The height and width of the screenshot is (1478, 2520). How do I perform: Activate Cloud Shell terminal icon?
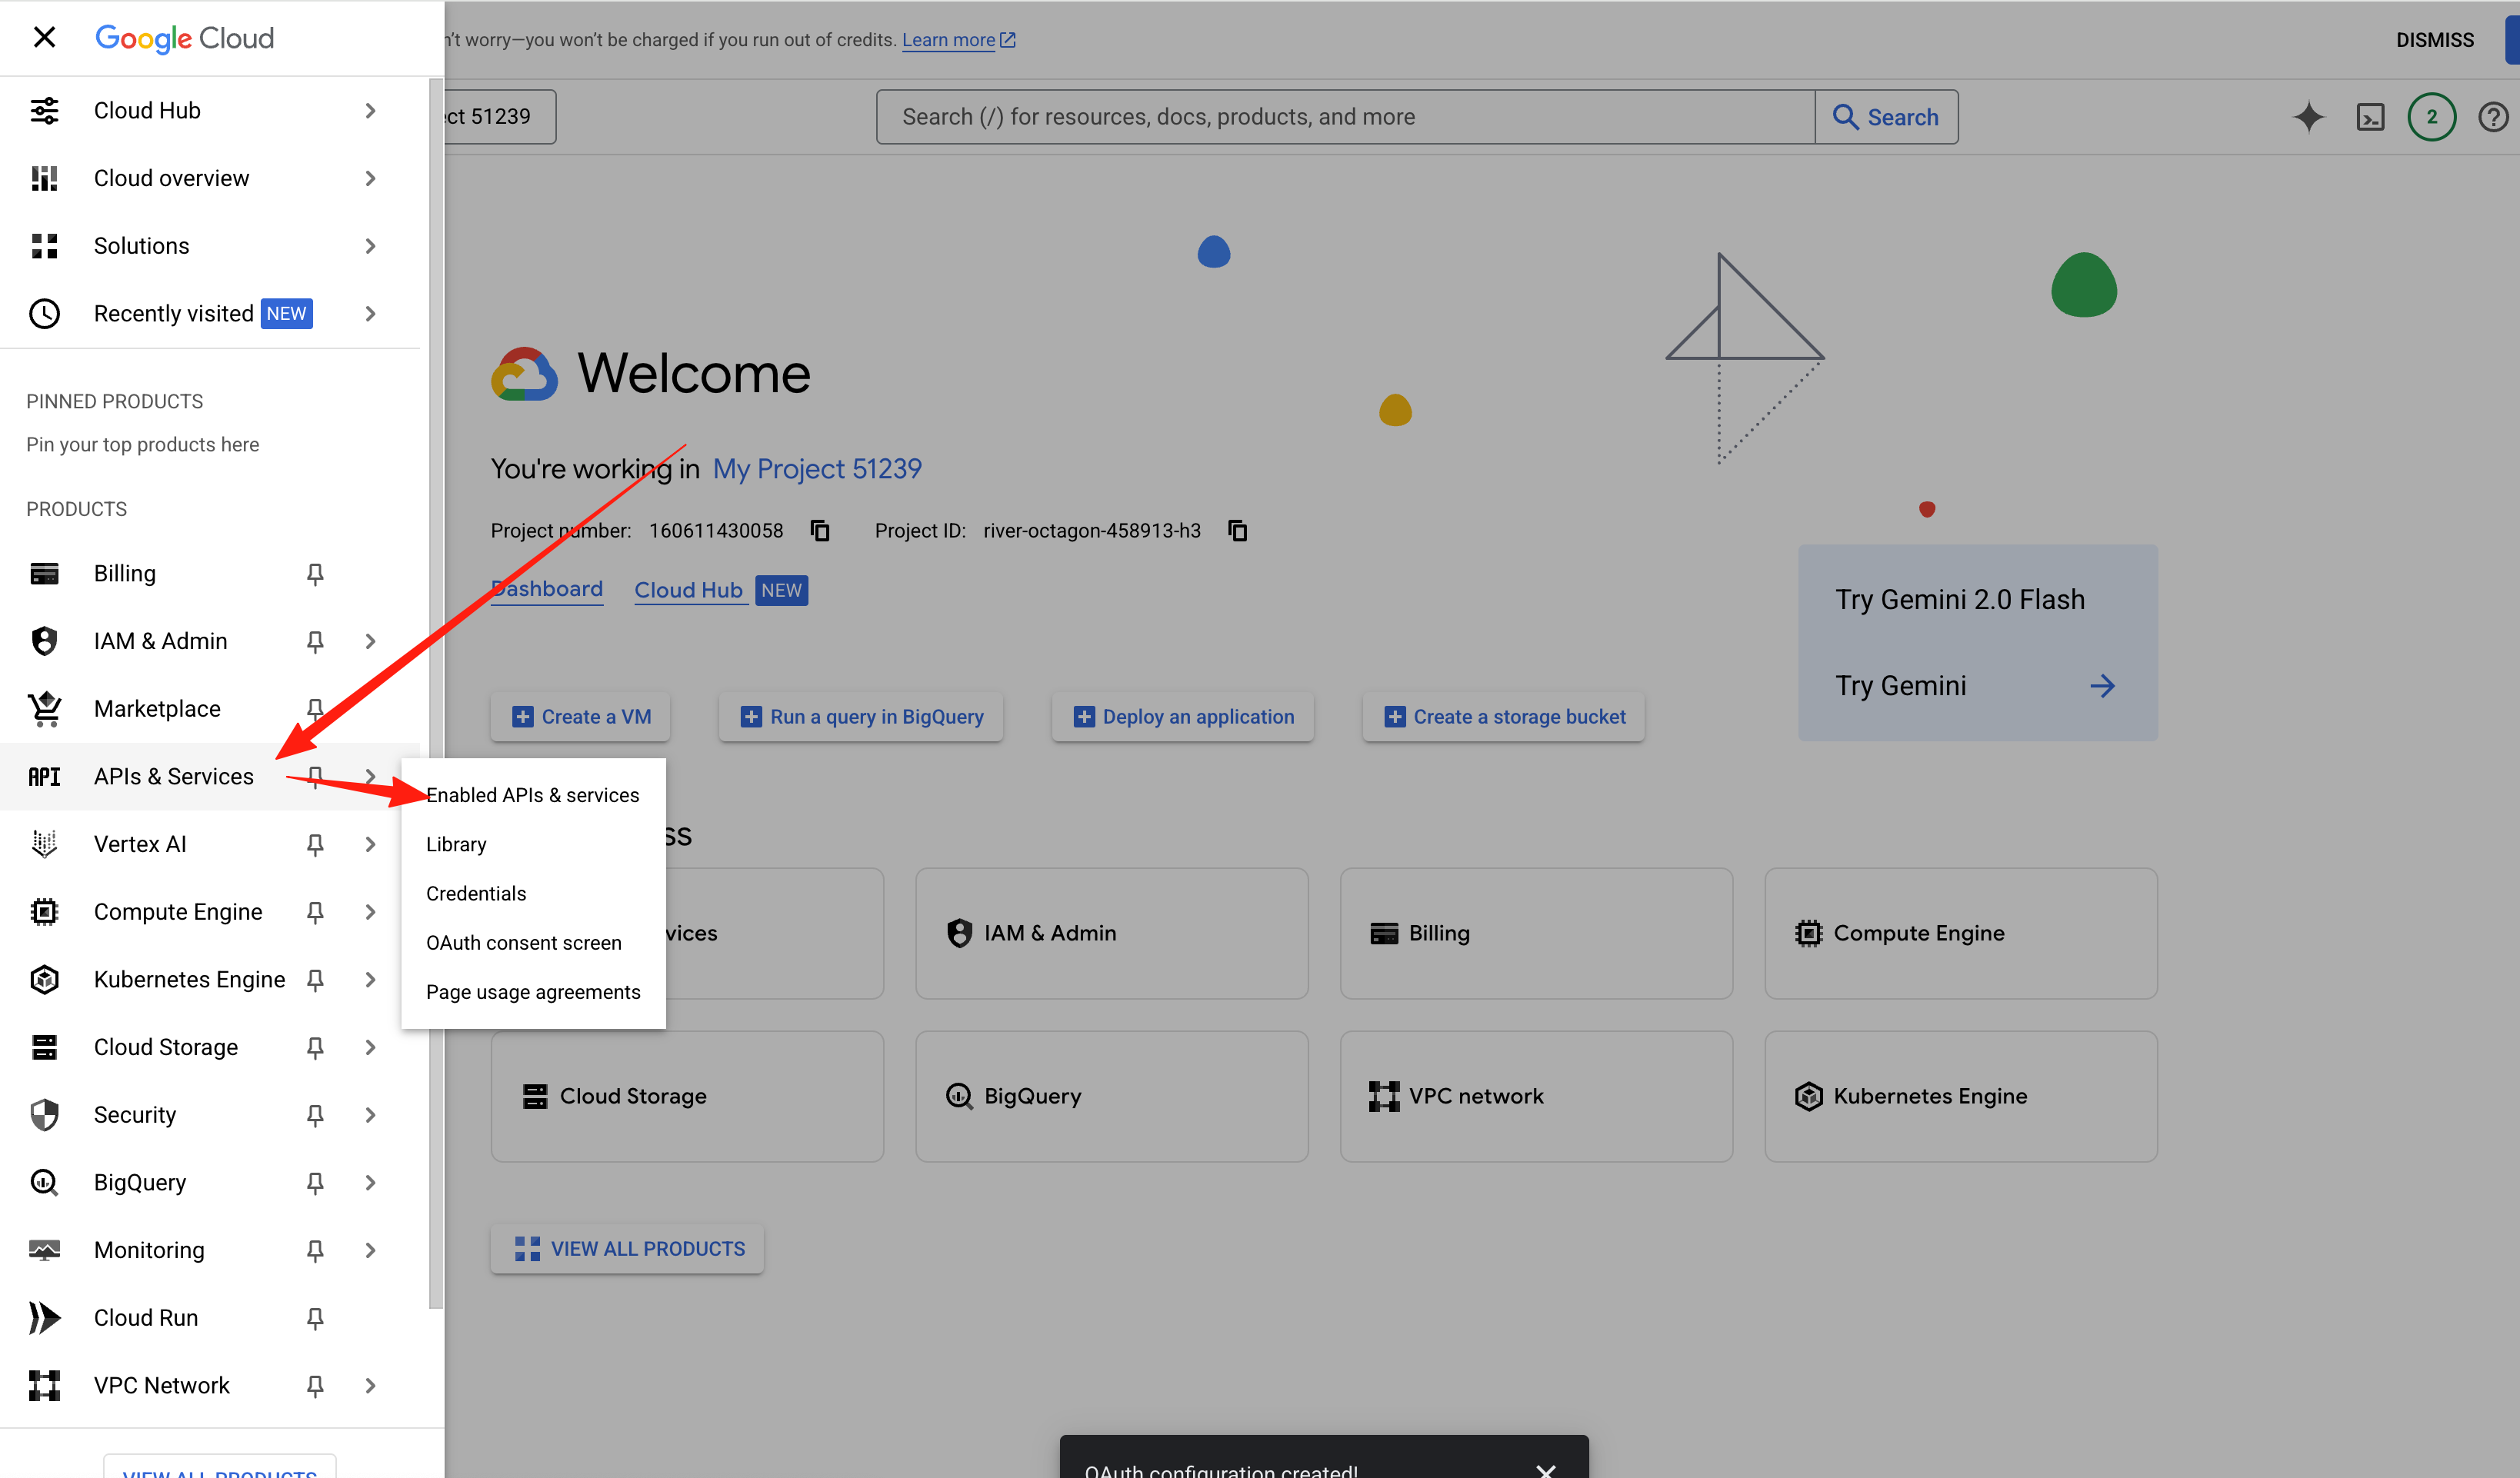2370,117
